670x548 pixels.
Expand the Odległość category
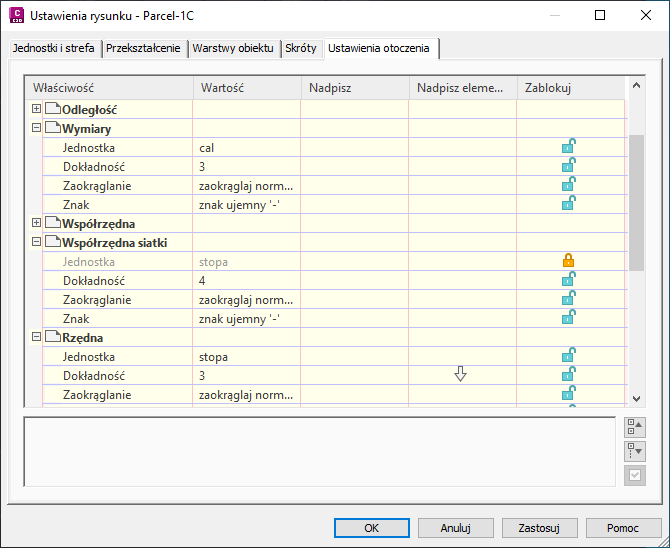37,109
